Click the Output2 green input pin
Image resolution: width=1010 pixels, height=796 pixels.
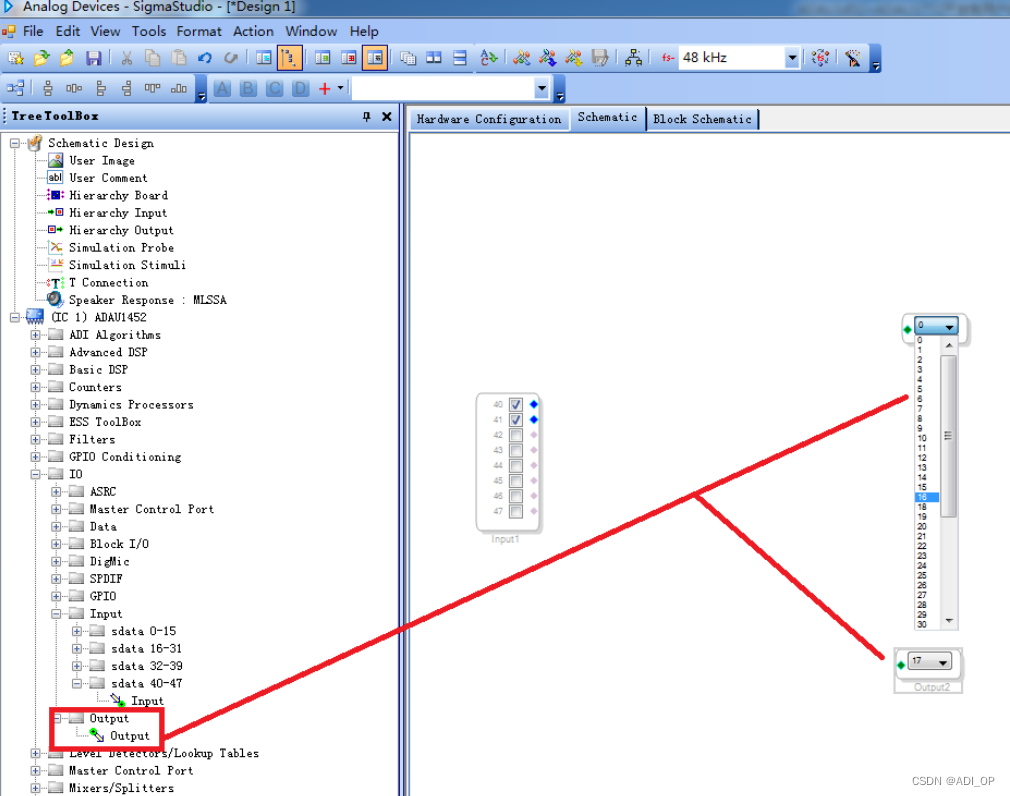click(901, 665)
